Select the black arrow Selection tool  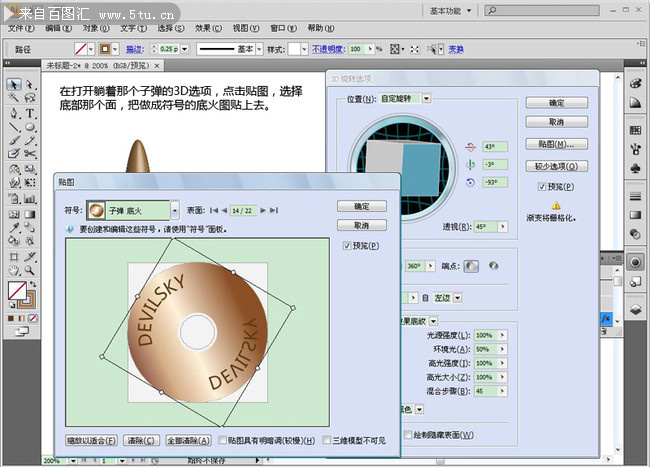click(14, 86)
